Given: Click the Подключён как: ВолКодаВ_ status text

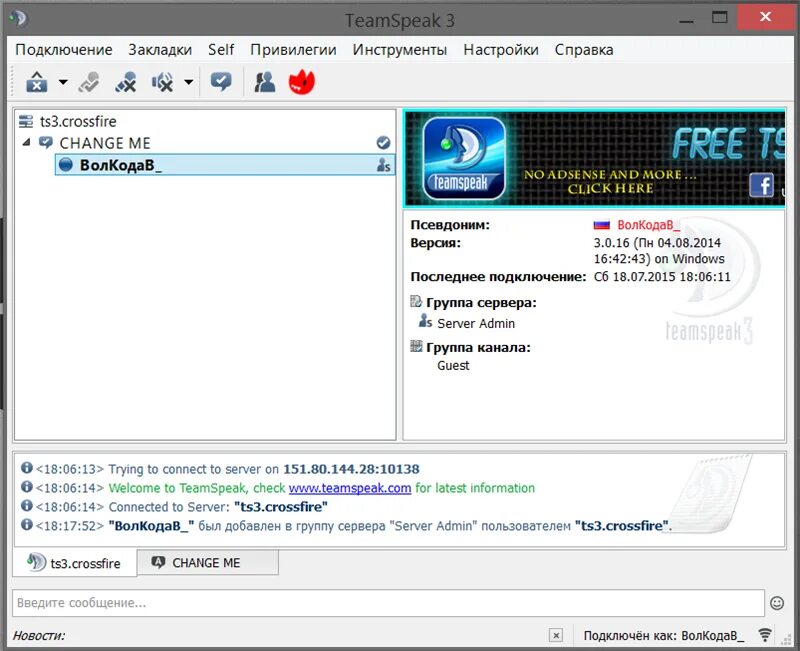Looking at the screenshot, I should [664, 636].
